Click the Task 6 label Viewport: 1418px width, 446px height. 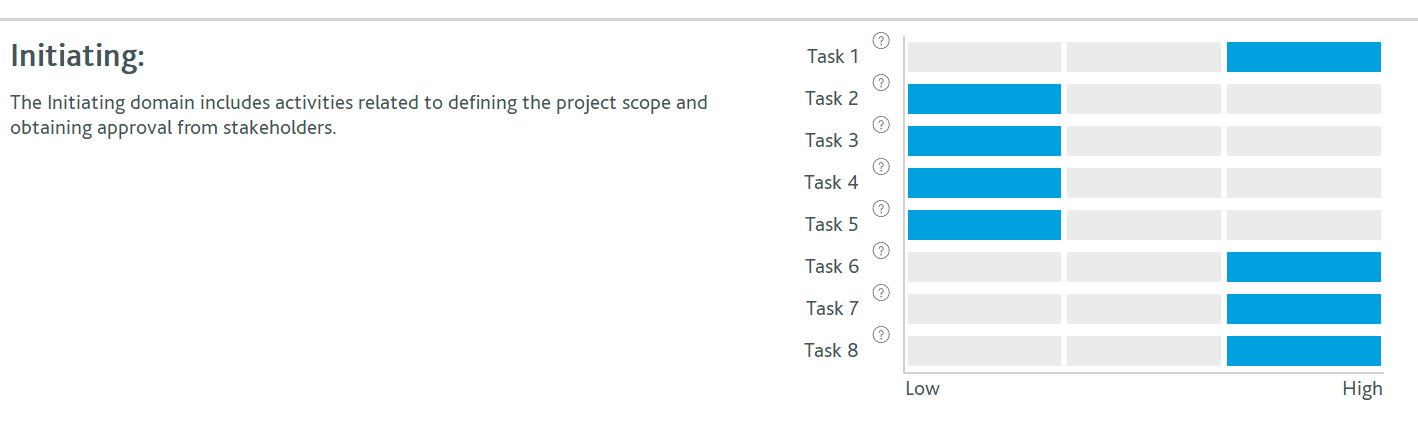[x=832, y=266]
